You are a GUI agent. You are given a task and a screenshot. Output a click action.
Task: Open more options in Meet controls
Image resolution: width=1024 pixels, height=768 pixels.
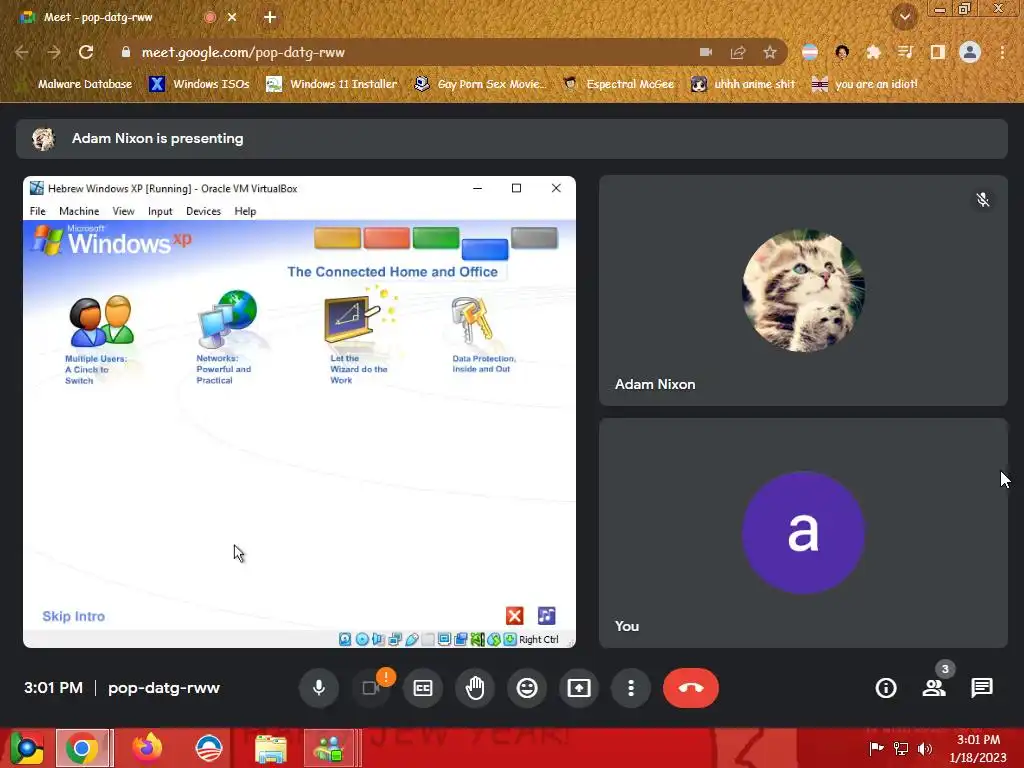[631, 688]
